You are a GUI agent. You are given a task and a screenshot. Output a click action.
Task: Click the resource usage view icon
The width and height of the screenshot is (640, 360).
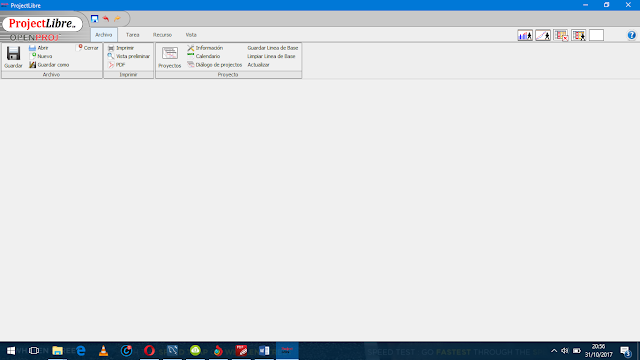click(x=579, y=36)
